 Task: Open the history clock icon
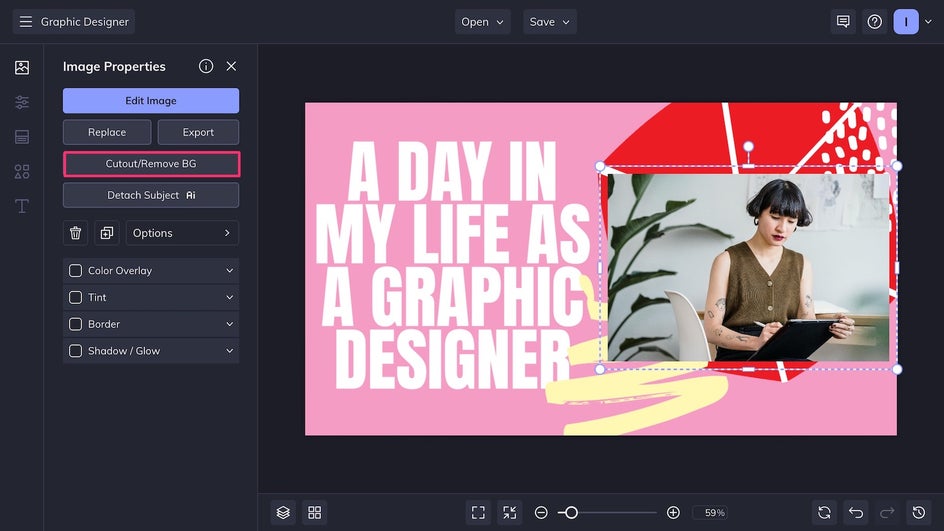(x=919, y=512)
